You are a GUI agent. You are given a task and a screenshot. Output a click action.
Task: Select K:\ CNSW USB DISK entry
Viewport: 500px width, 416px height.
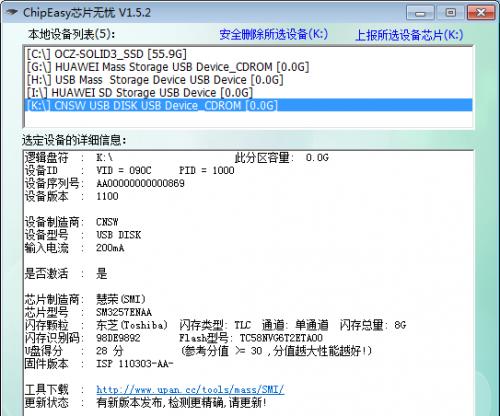[248, 105]
